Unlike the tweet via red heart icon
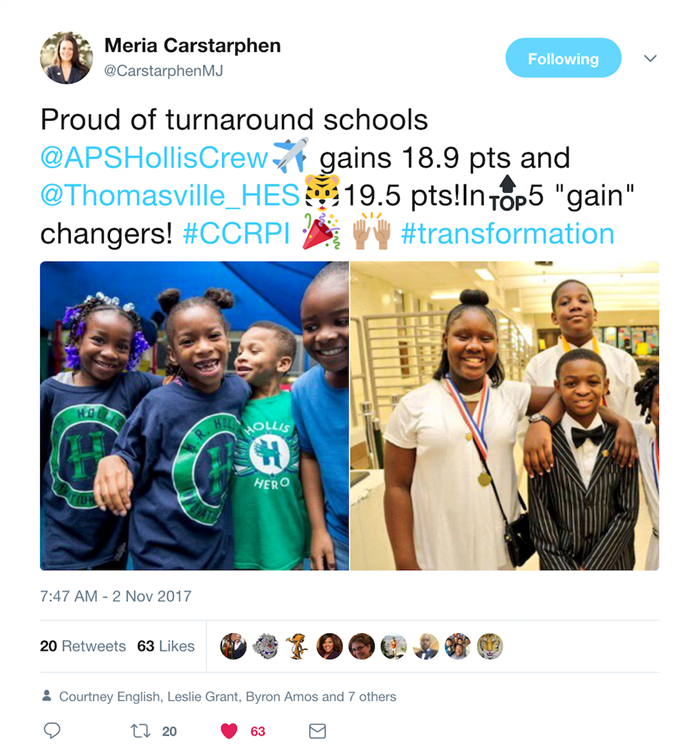Image resolution: width=700 pixels, height=748 pixels. [x=229, y=731]
